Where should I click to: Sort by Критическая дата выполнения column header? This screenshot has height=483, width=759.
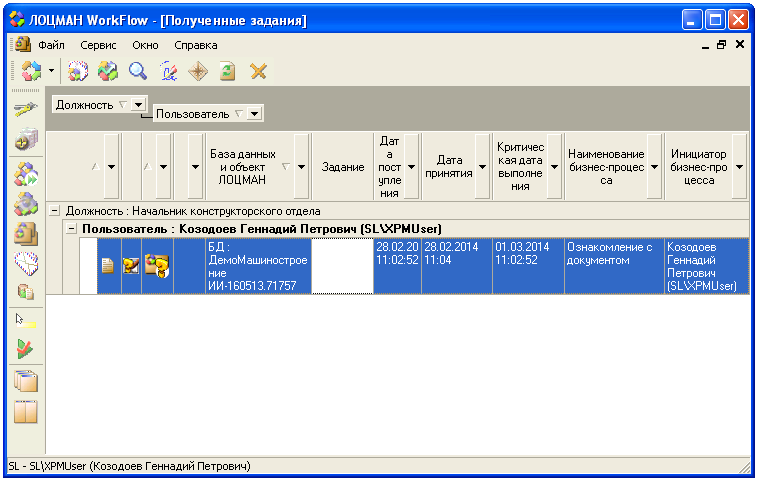point(520,167)
